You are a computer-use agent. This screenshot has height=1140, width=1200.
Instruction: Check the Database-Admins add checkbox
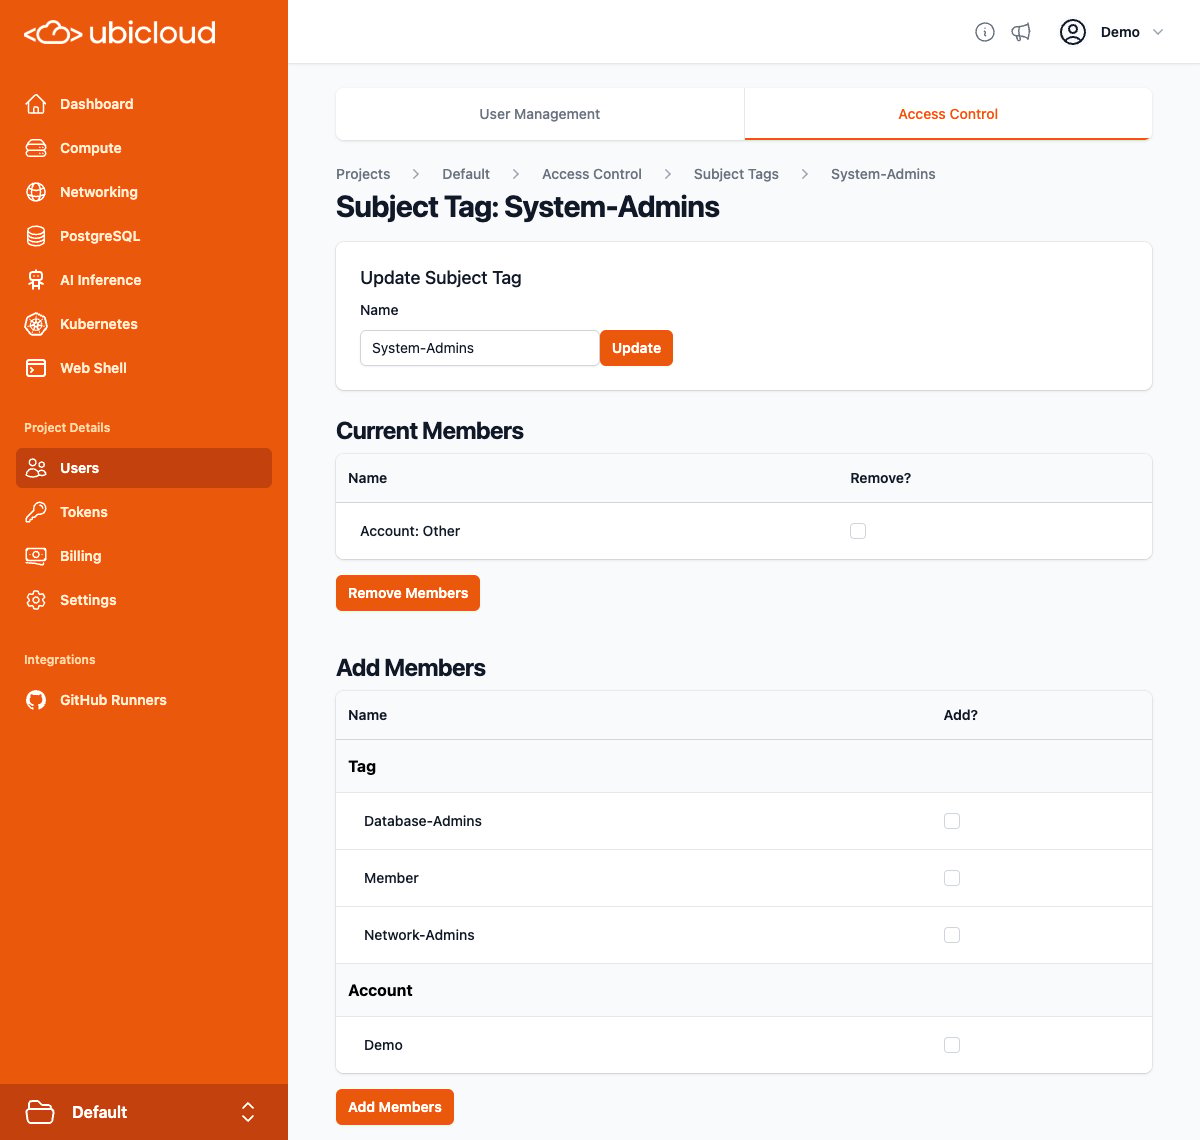click(952, 821)
